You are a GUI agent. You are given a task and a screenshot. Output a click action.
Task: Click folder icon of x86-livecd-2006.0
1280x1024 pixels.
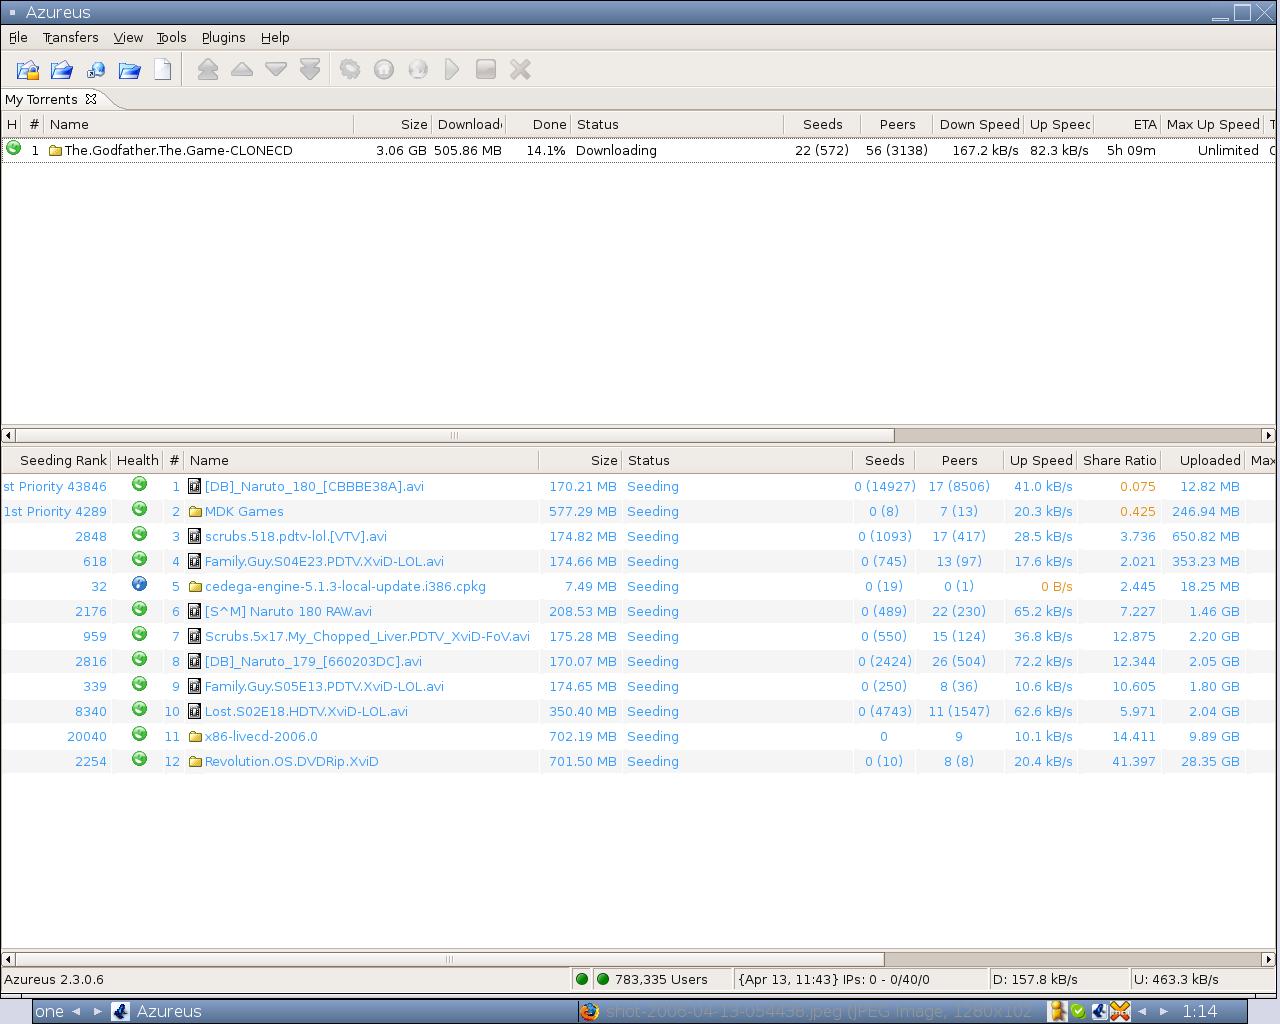[x=195, y=736]
